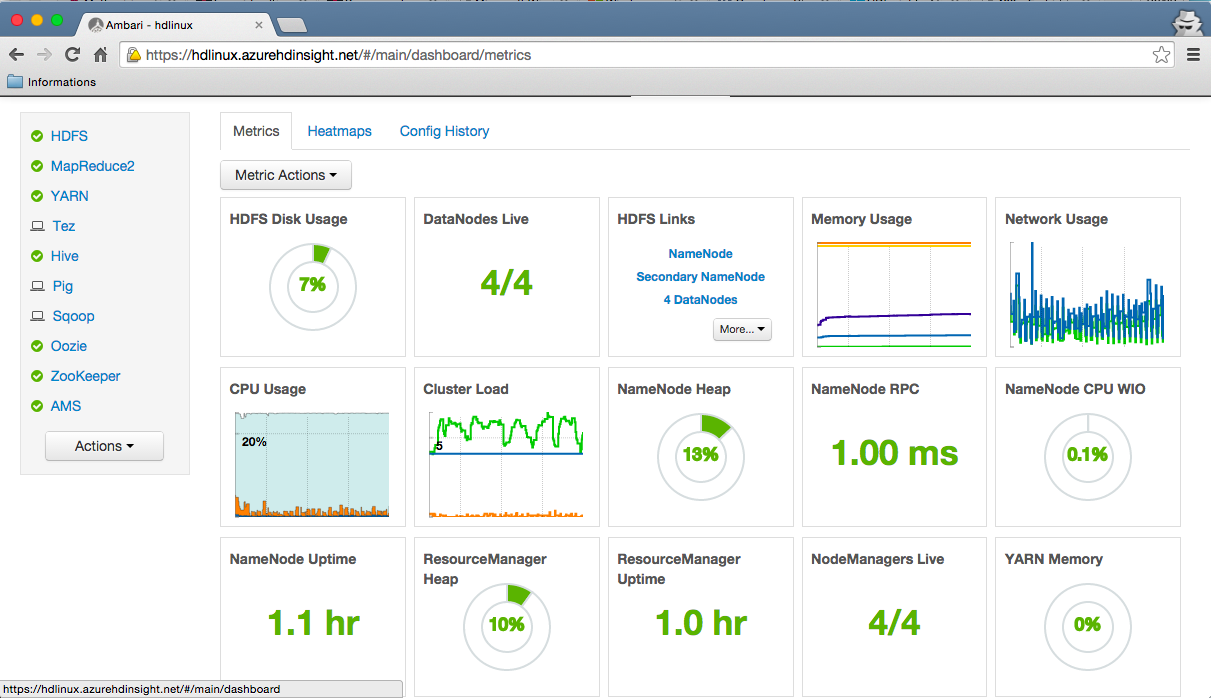Click the browser home icon
The height and width of the screenshot is (698, 1211).
[100, 55]
